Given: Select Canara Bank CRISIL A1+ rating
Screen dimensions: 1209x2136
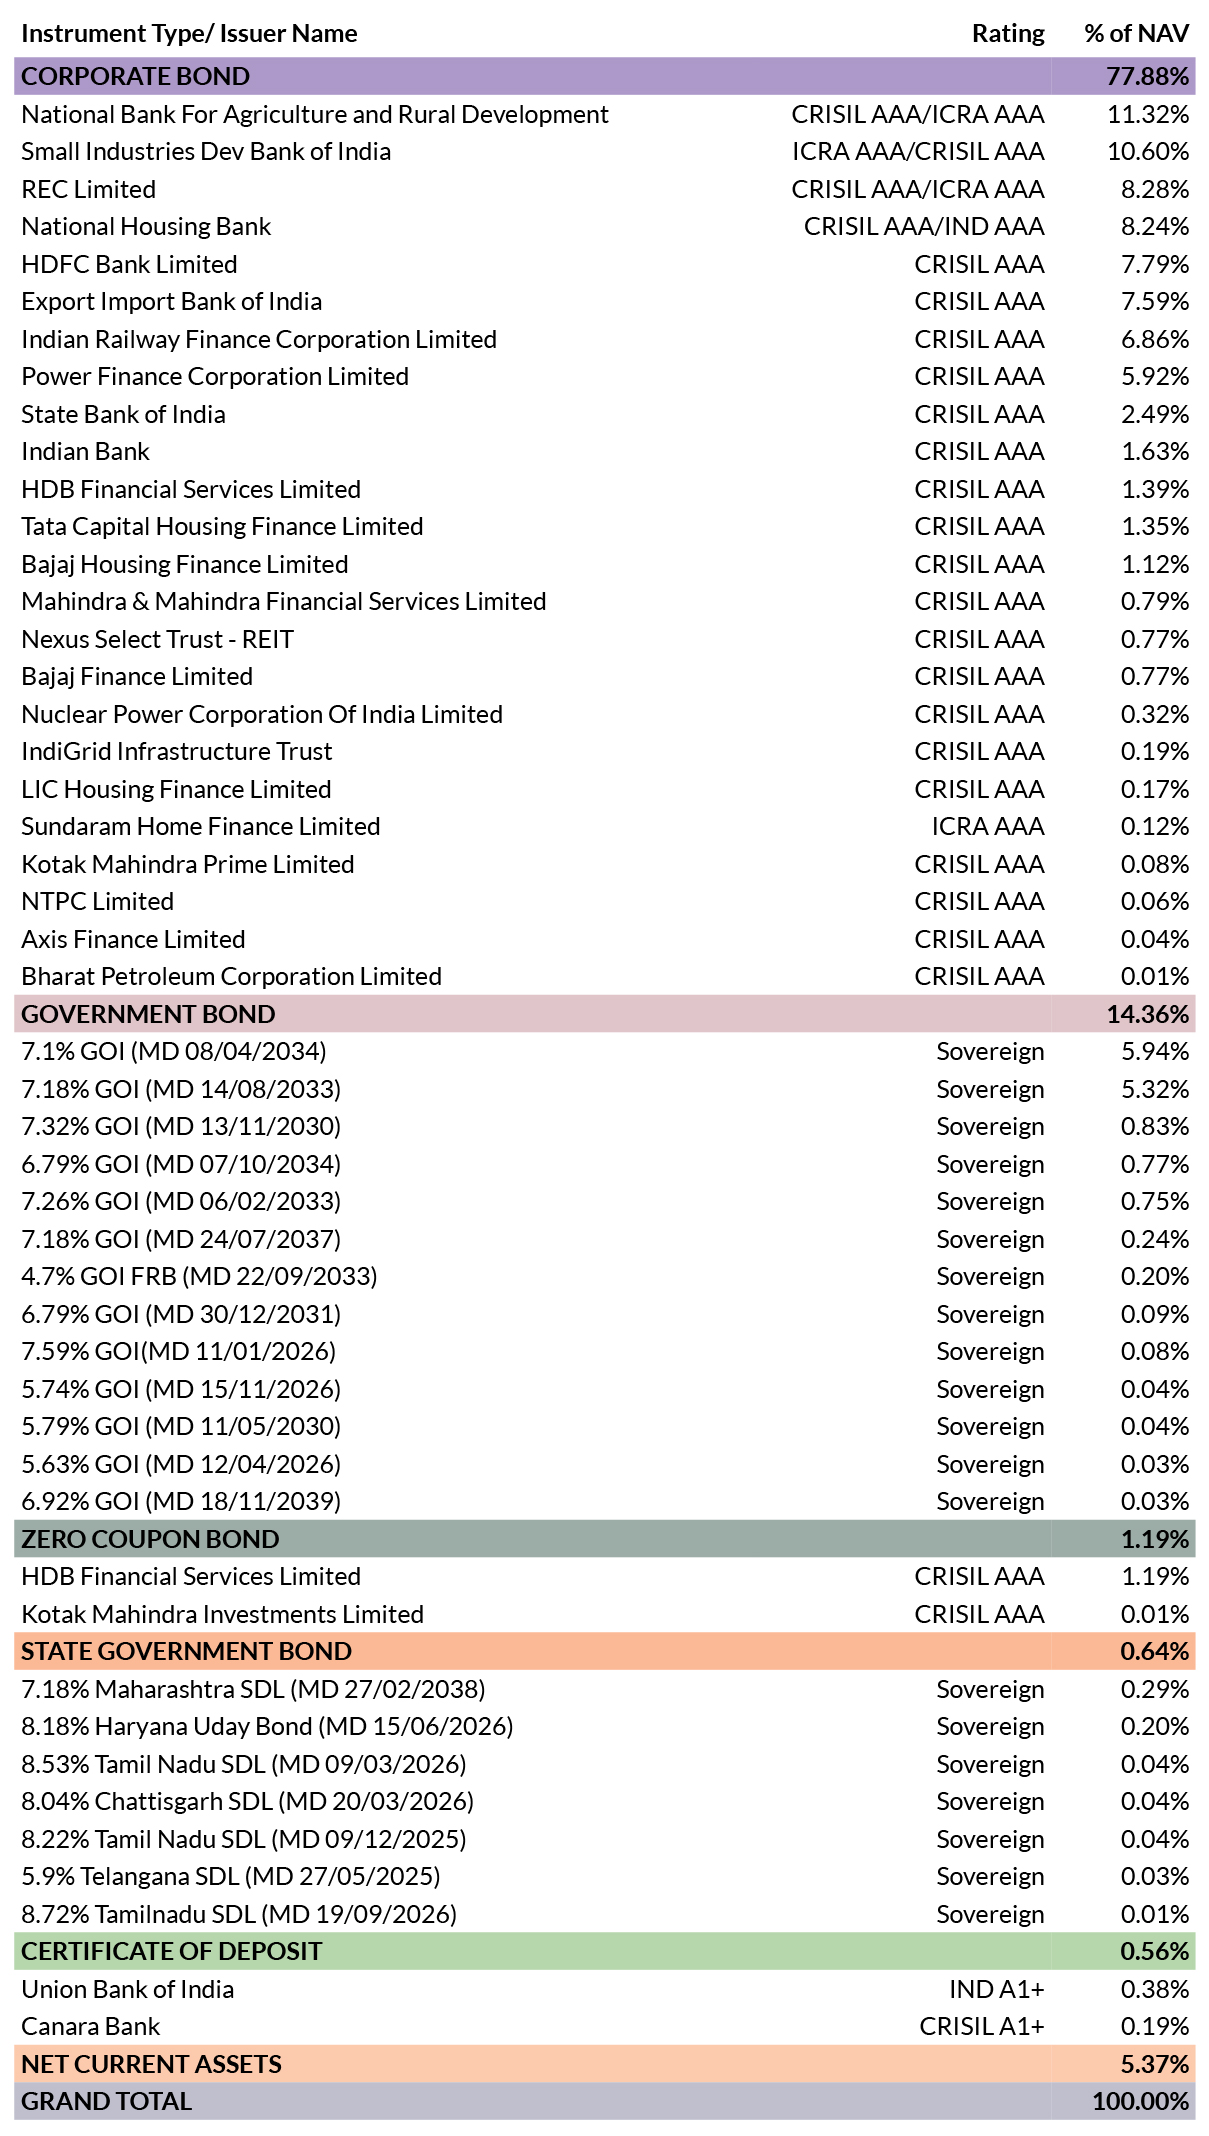Looking at the screenshot, I should [982, 2026].
